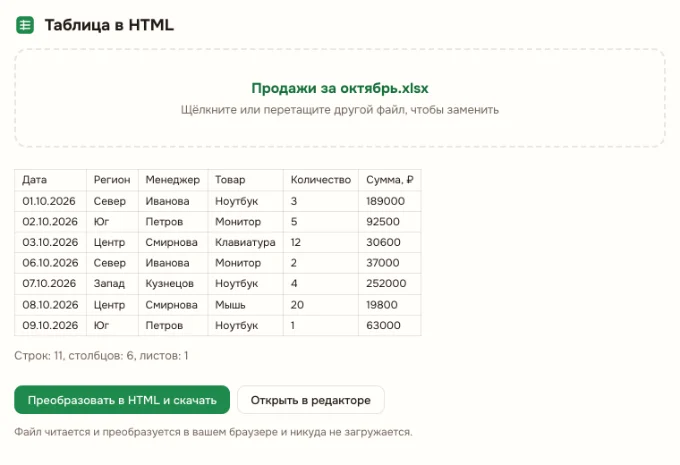
Task: Click Преобразовать в HTML и скачать button
Action: pyautogui.click(x=122, y=400)
